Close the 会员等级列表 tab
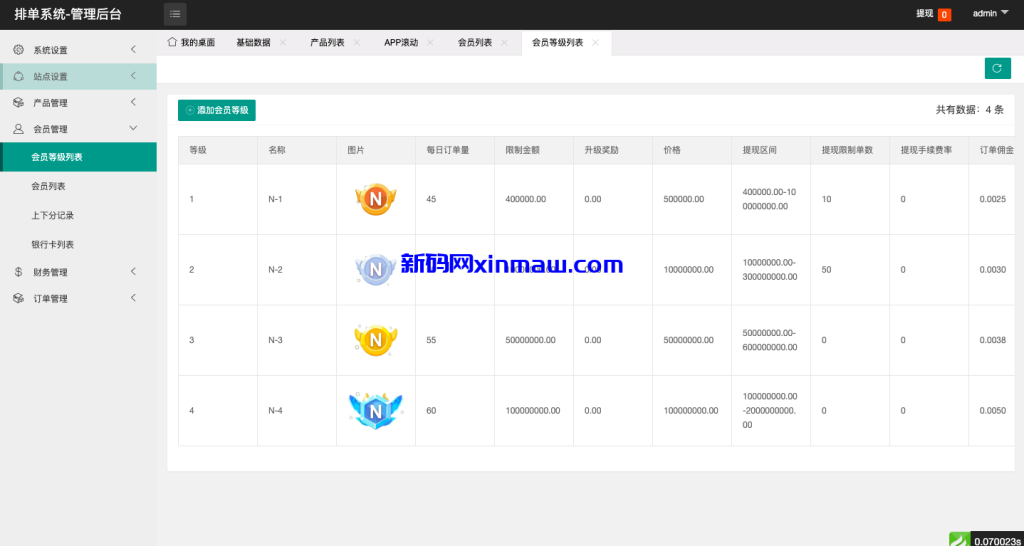This screenshot has height=546, width=1024. pyautogui.click(x=596, y=43)
